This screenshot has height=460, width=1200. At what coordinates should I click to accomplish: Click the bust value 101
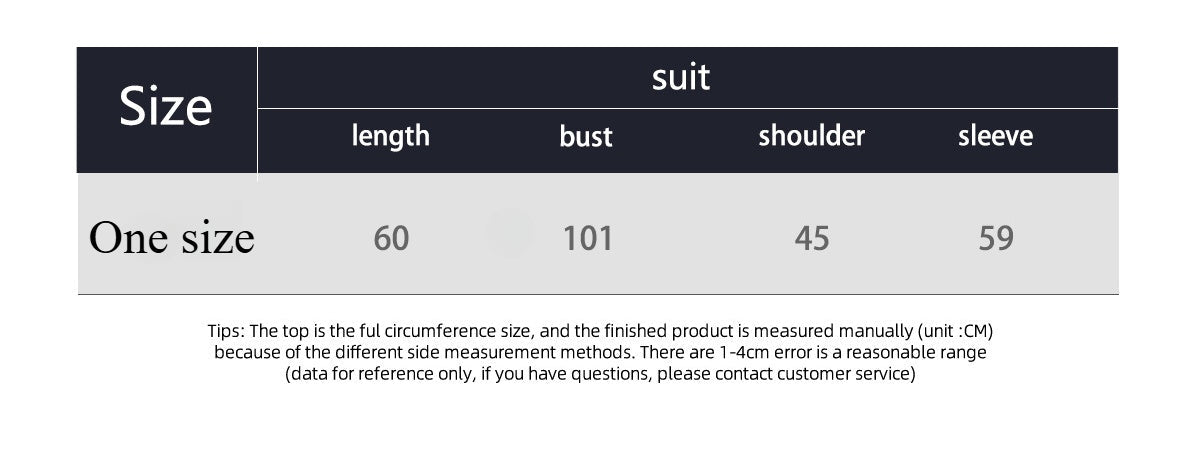tap(588, 239)
